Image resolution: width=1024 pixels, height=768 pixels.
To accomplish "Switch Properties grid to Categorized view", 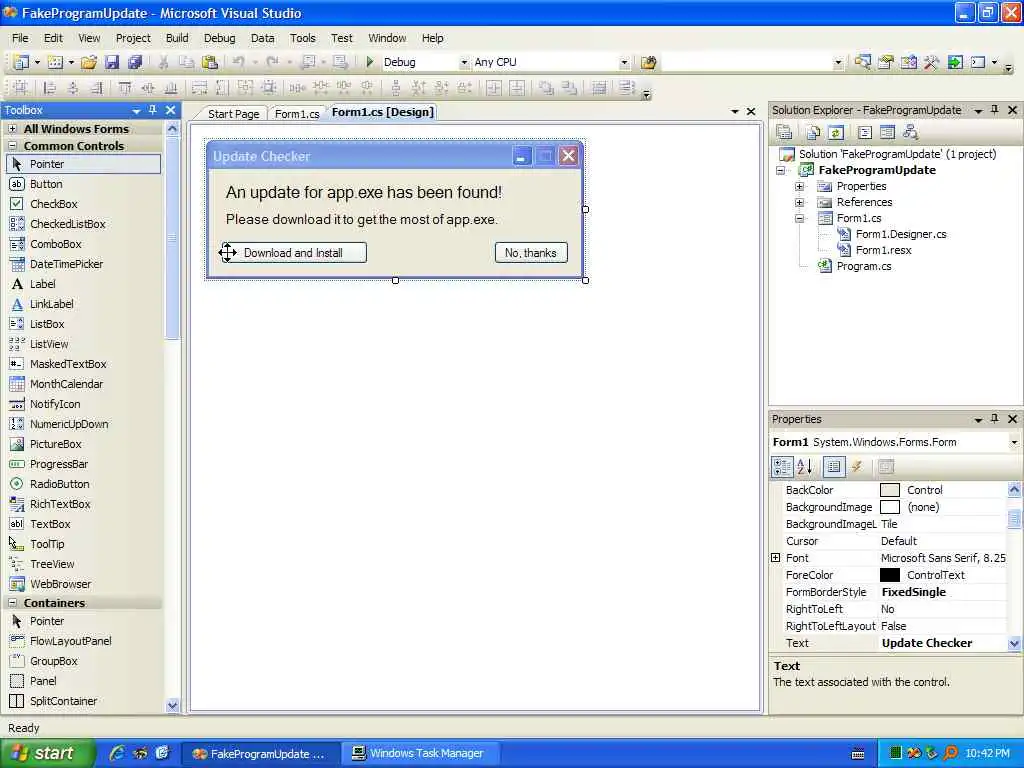I will click(782, 466).
